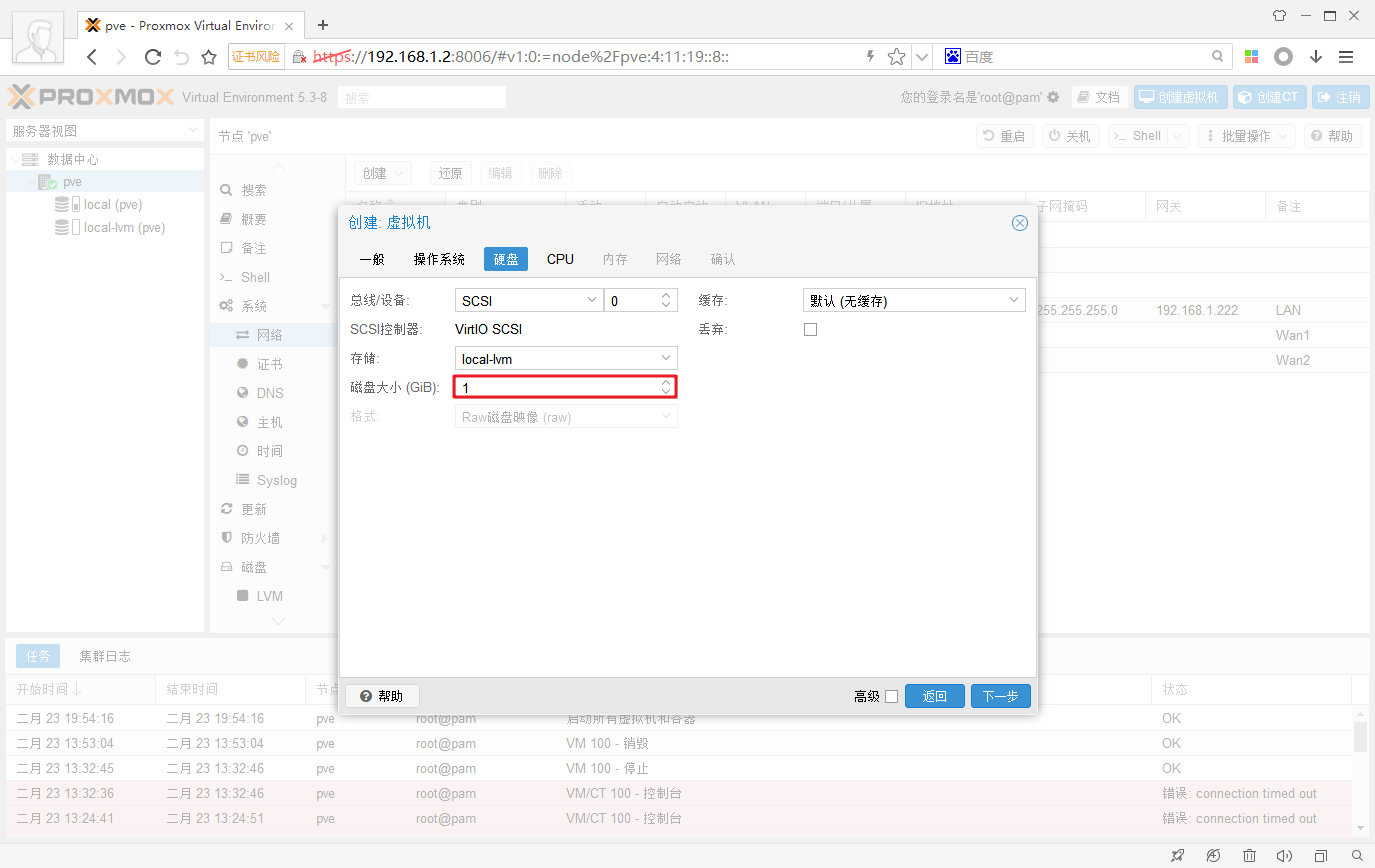This screenshot has height=868, width=1375.
Task: Switch to the General tab
Action: pyautogui.click(x=371, y=259)
